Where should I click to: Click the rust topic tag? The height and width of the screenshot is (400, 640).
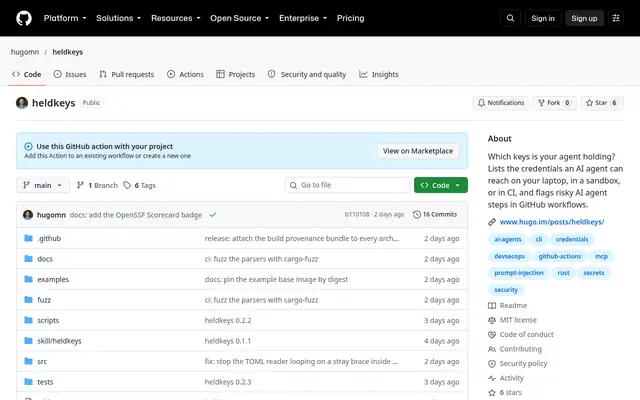pos(563,273)
